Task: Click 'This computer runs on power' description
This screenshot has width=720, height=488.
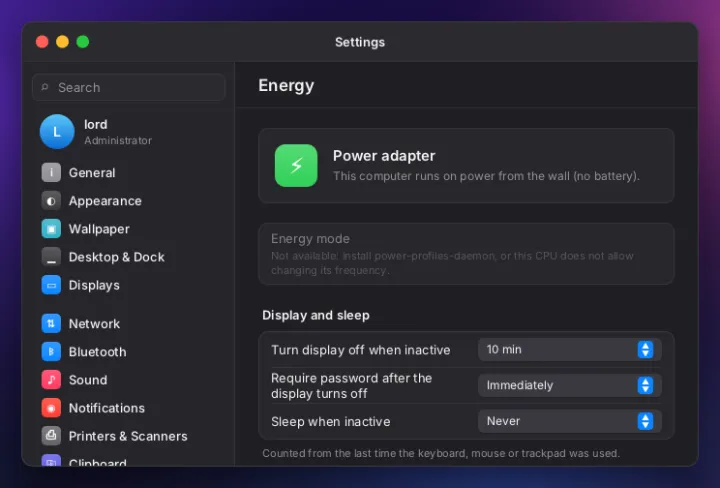Action: point(486,176)
